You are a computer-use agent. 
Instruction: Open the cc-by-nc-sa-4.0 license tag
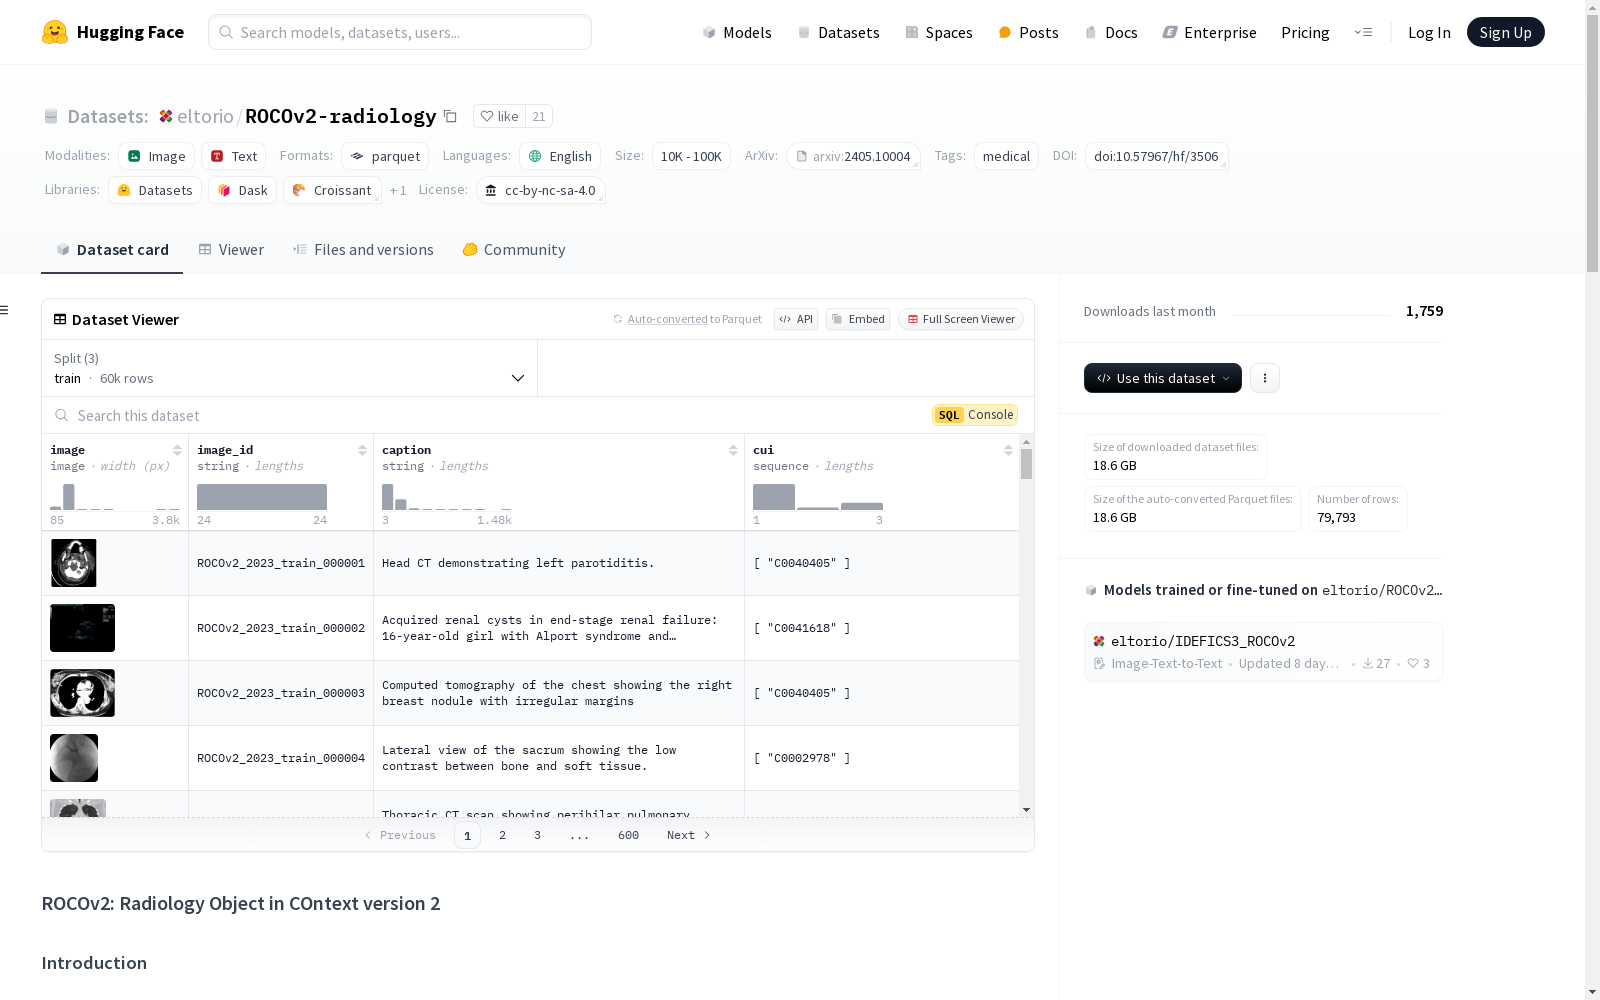point(540,190)
